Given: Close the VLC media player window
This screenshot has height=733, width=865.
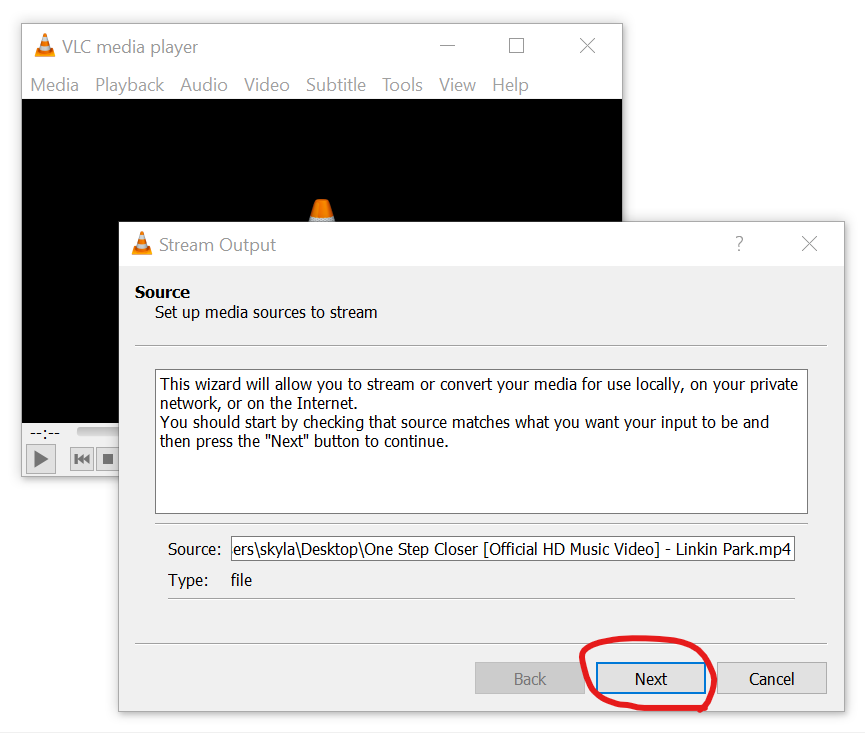Looking at the screenshot, I should (x=588, y=46).
